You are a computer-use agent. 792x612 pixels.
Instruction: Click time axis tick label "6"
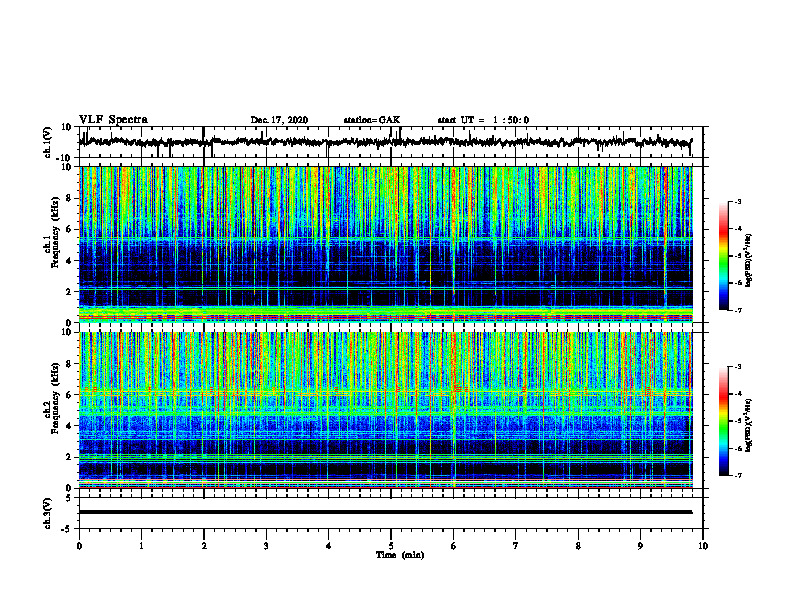(x=453, y=546)
